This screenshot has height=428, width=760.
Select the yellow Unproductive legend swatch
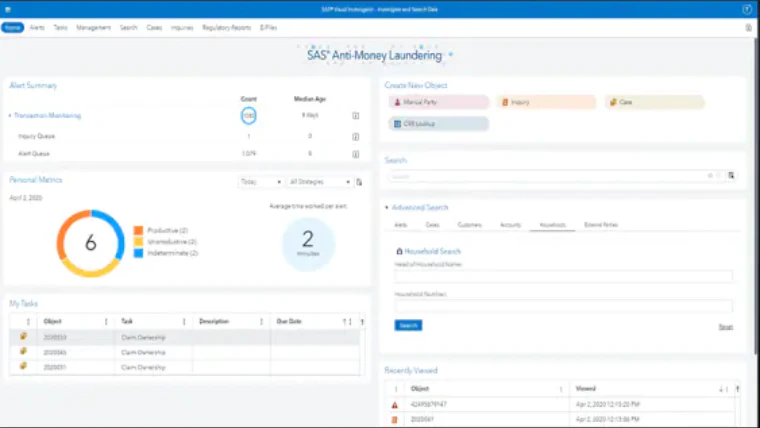[139, 241]
